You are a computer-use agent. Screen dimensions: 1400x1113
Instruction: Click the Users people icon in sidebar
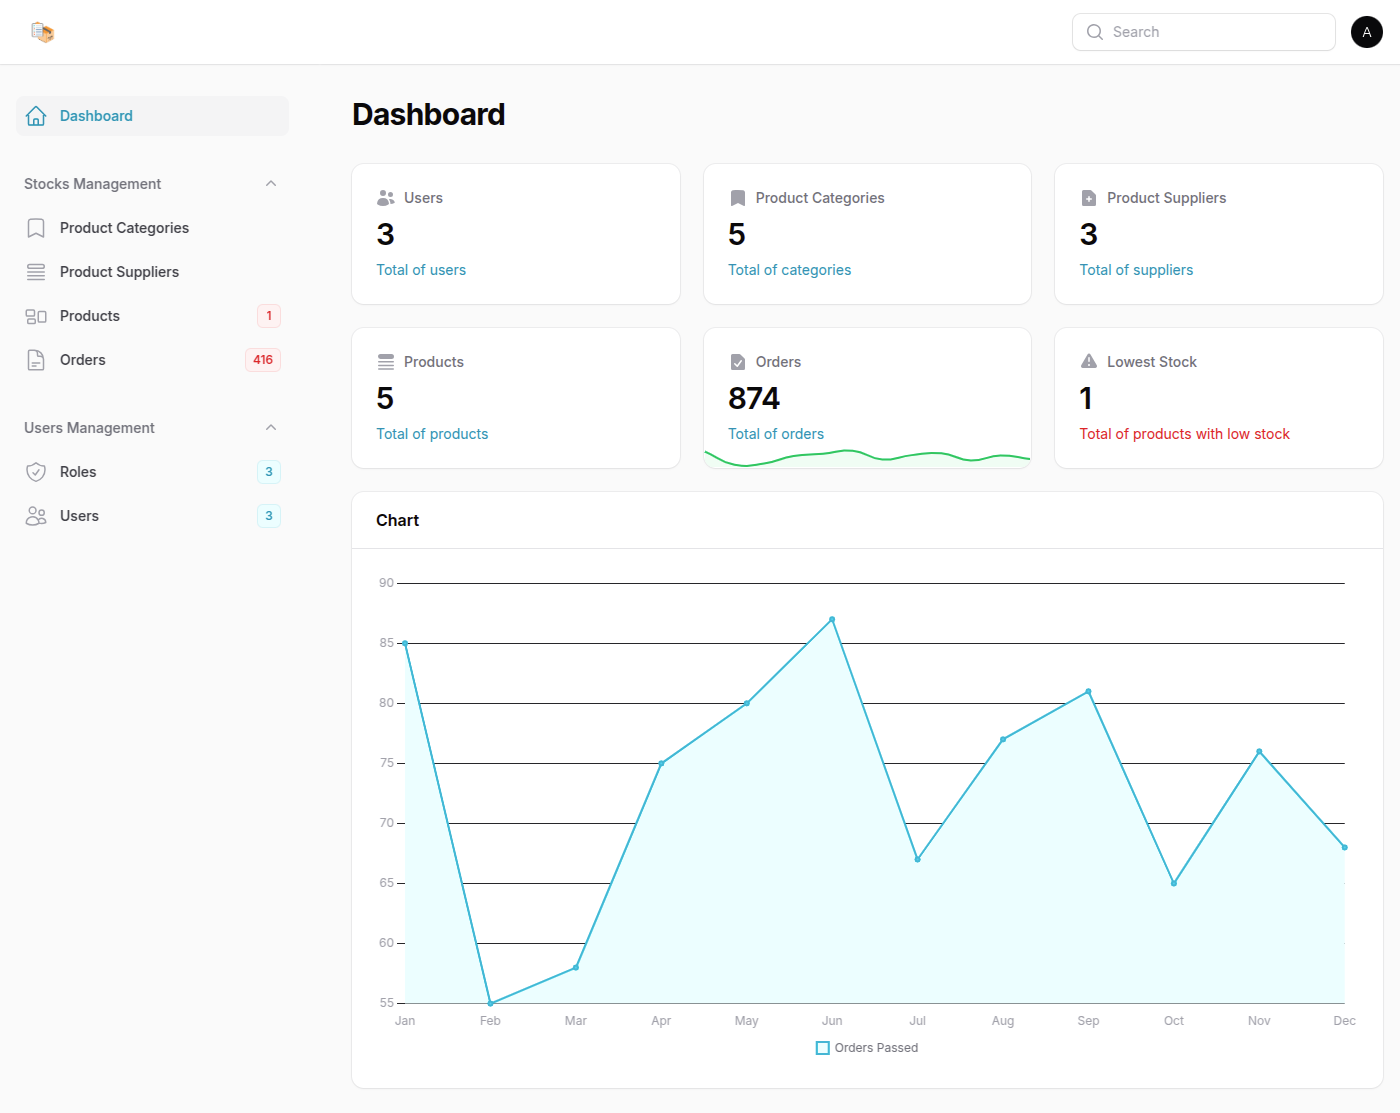click(x=36, y=516)
